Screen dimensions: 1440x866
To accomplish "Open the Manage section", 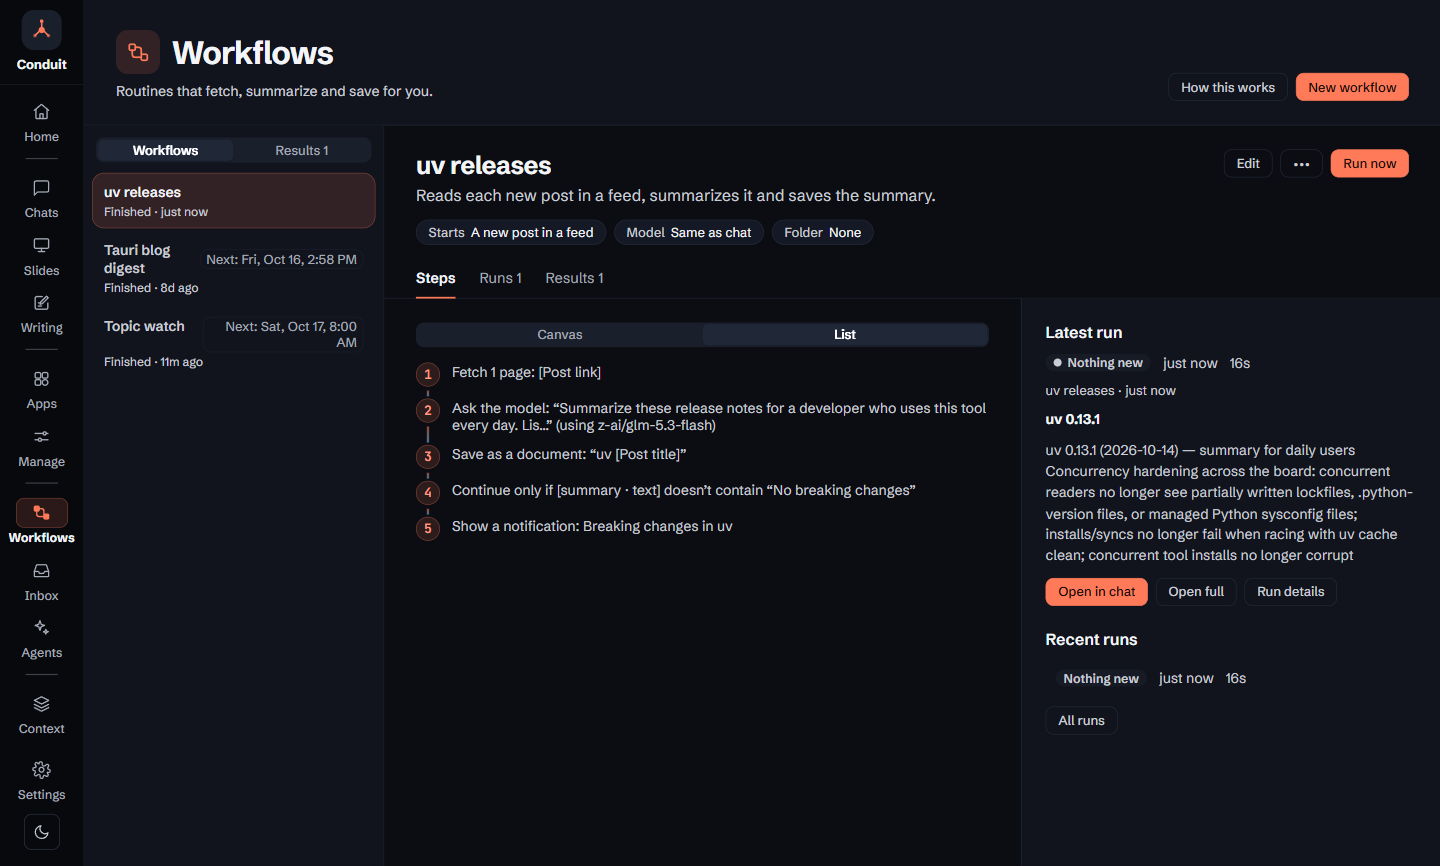I will pos(41,449).
